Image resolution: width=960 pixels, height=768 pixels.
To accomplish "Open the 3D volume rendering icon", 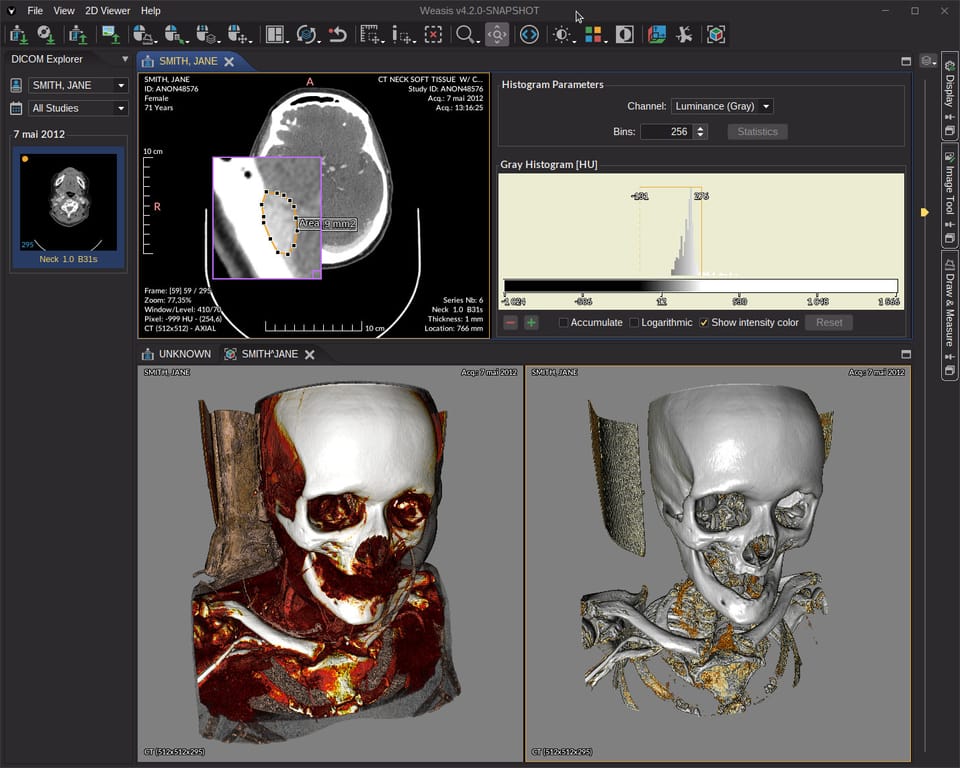I will pyautogui.click(x=717, y=34).
